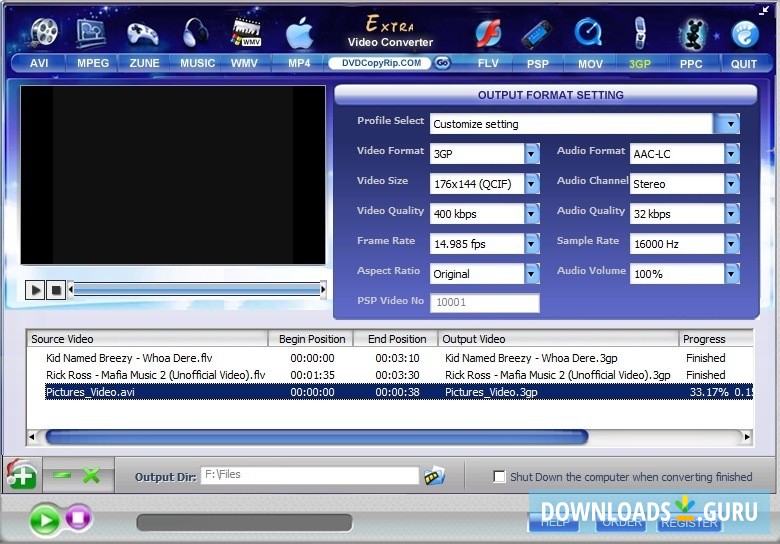Start conversion with the green play button
The image size is (780, 544).
click(x=45, y=520)
